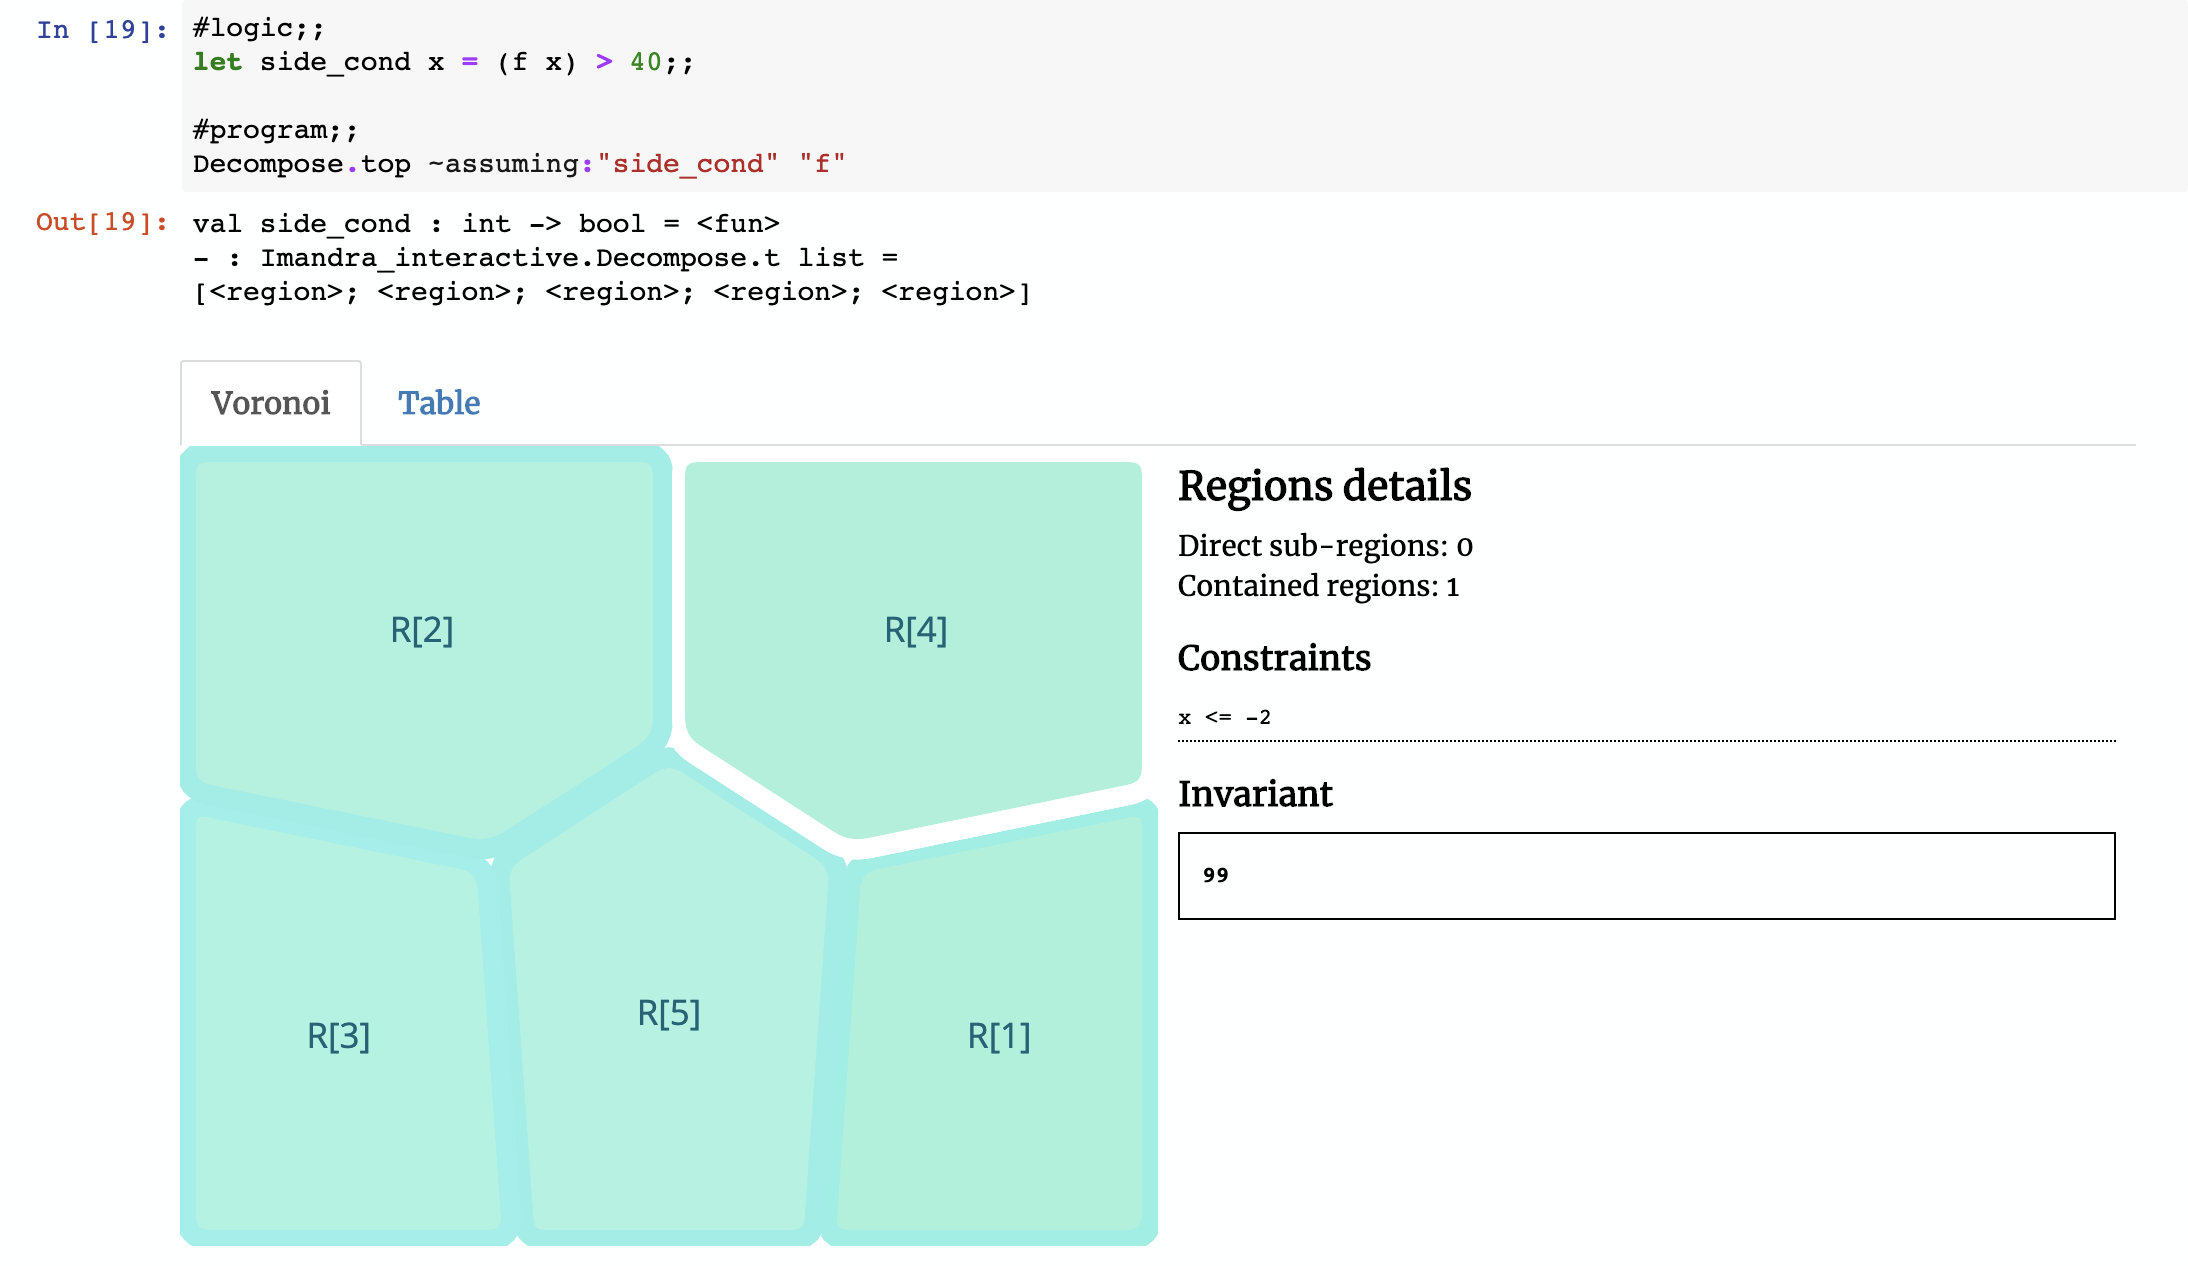Click the Decompose.top code line

[x=518, y=164]
